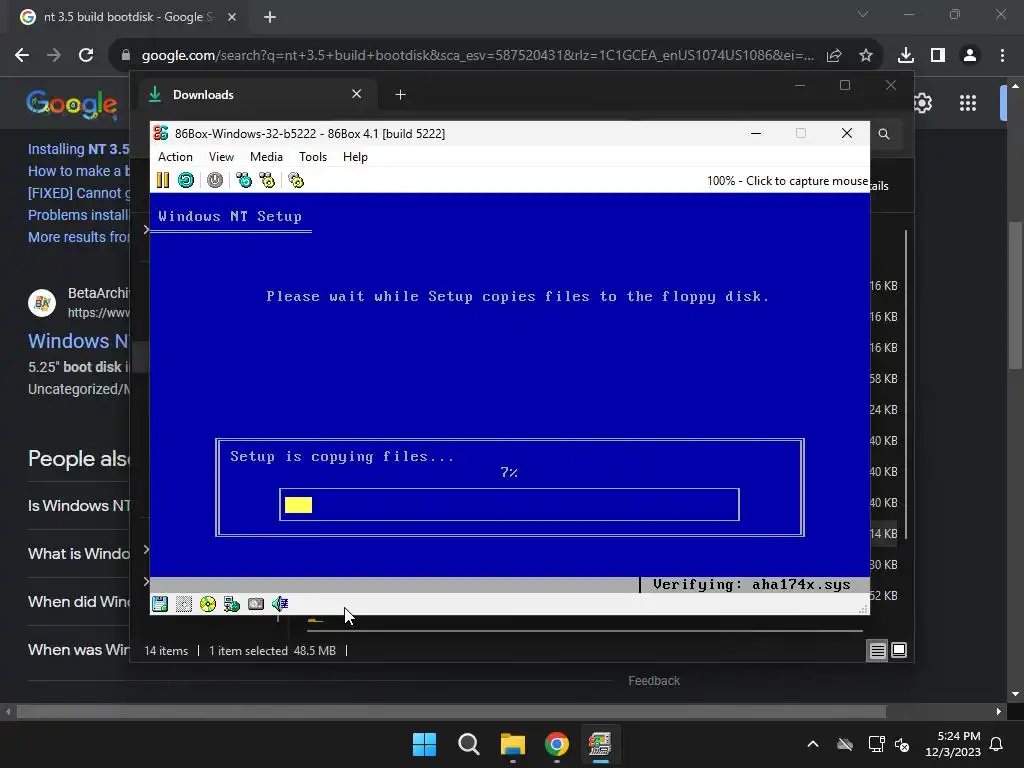Click the hard disk status icon
Screen dimensions: 1024x768
pyautogui.click(x=256, y=604)
